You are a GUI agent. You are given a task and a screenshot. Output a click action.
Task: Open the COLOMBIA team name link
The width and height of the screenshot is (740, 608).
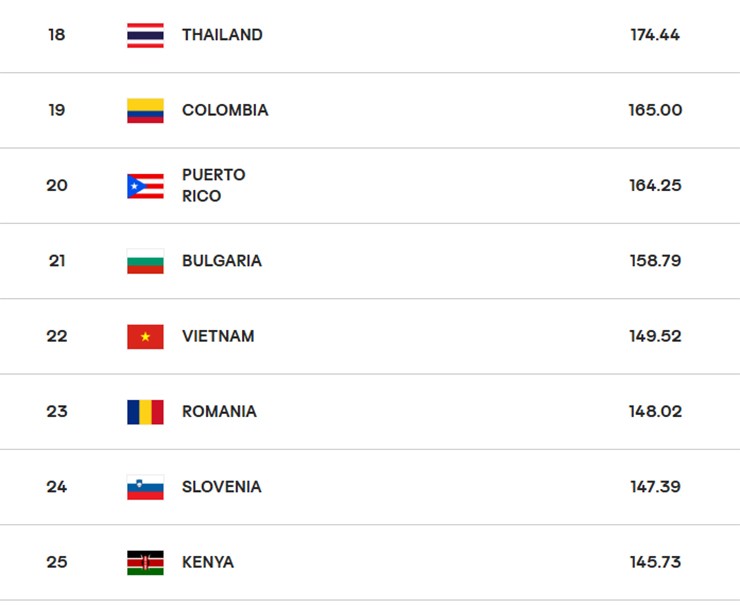tap(225, 110)
